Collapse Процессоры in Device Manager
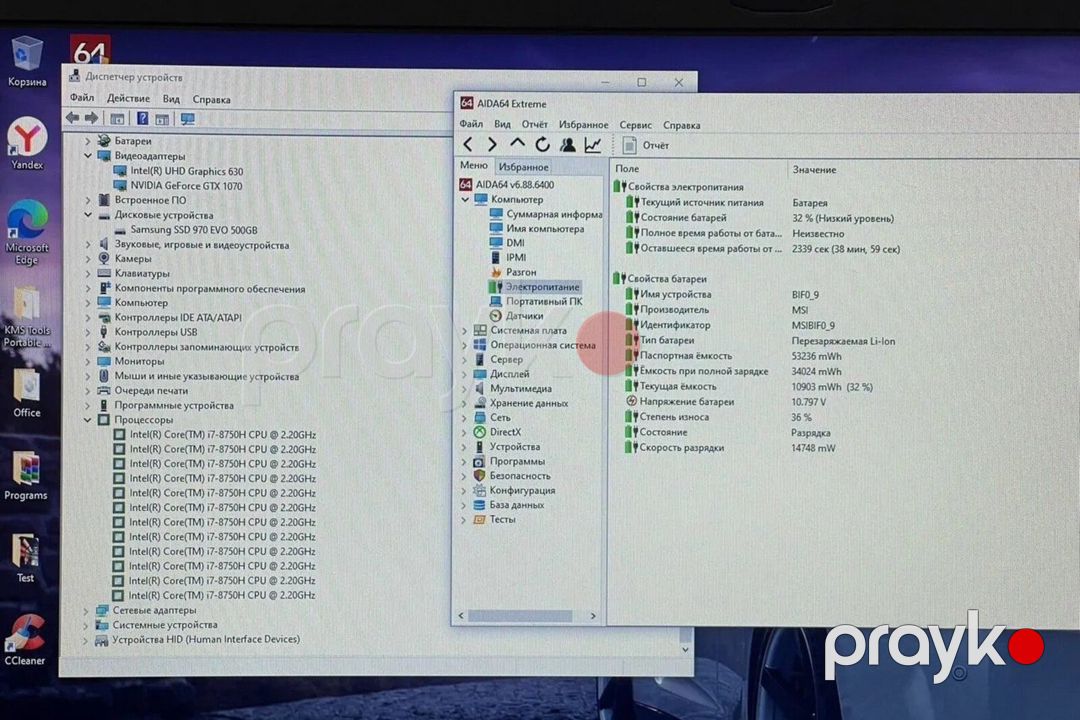 point(87,420)
